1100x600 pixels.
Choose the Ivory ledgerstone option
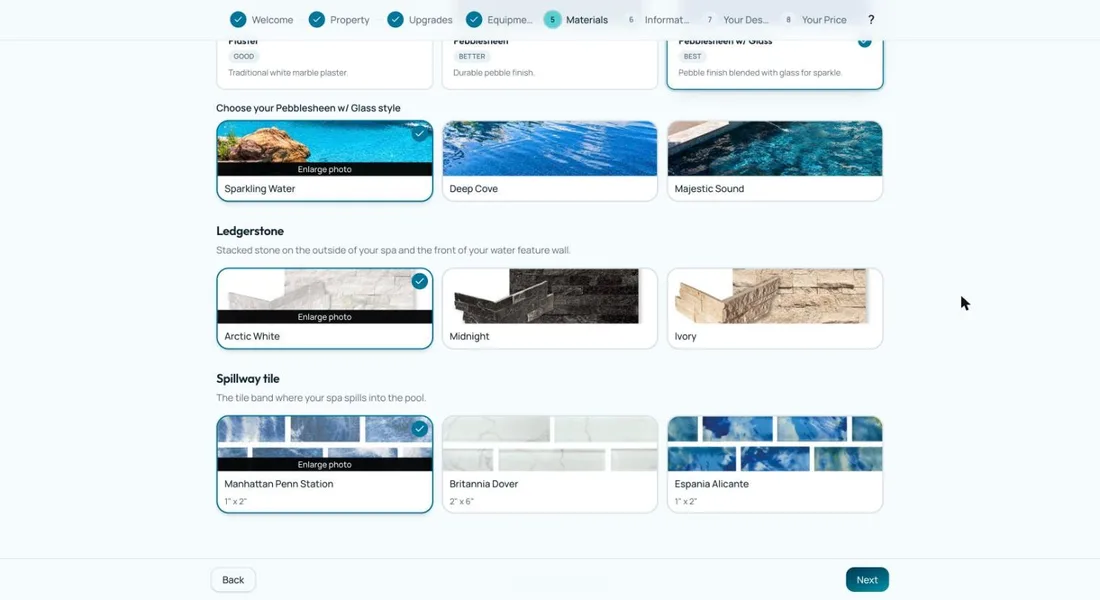[x=775, y=308]
